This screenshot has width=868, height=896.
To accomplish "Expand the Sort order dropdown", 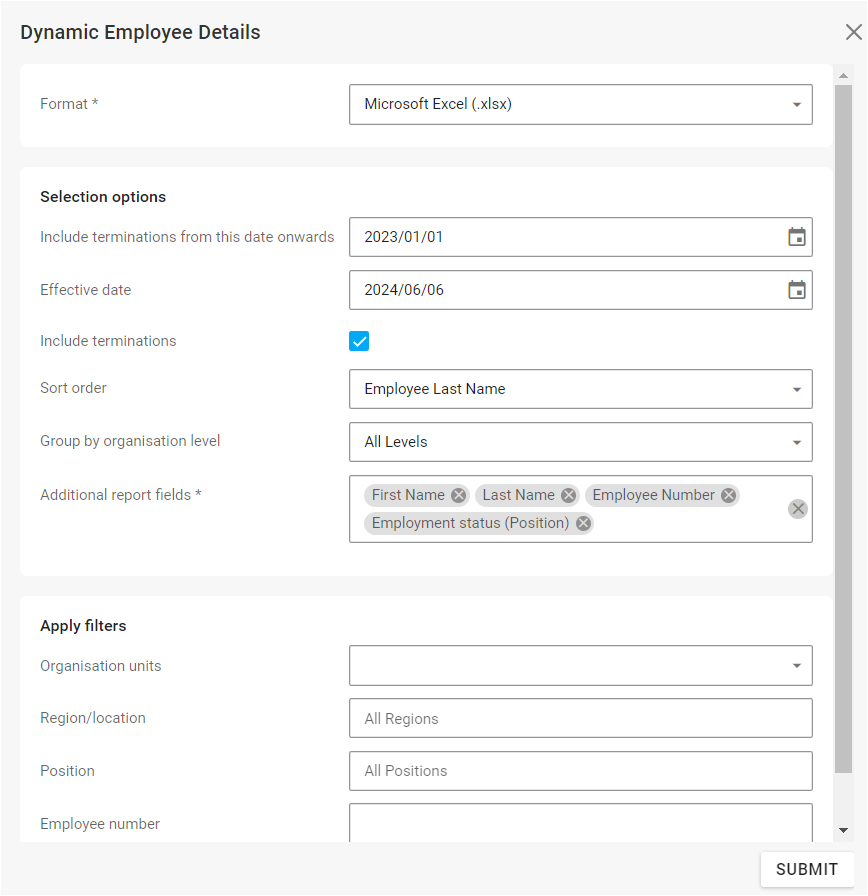I will point(580,389).
